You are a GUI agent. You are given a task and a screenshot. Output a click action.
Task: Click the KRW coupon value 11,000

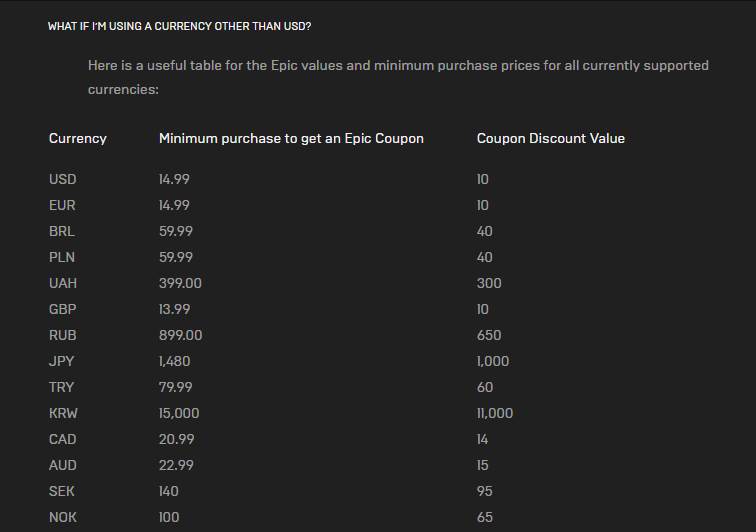(x=495, y=413)
